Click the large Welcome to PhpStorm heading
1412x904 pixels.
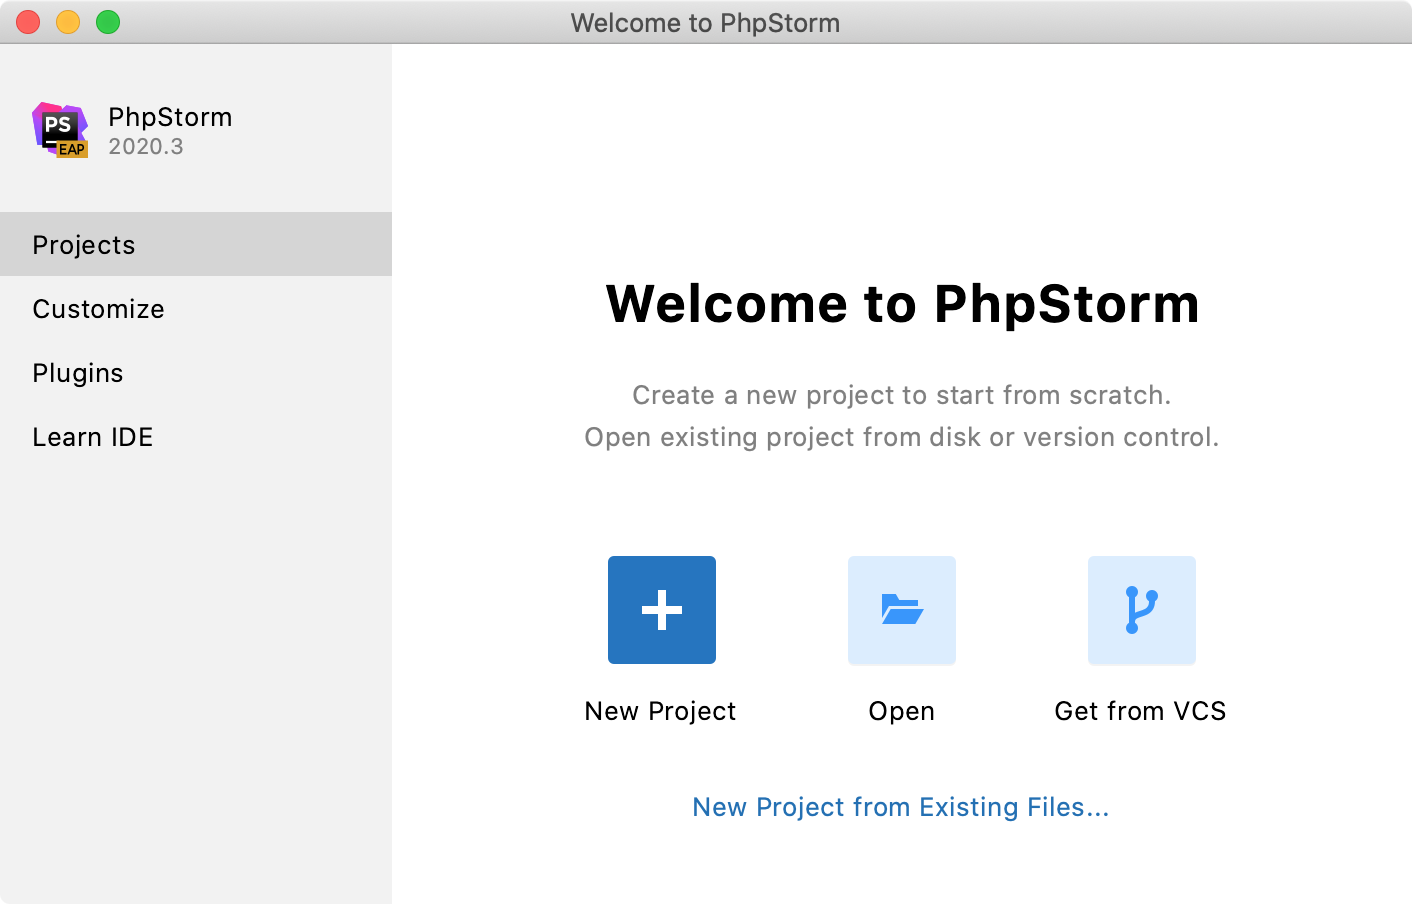tap(902, 304)
